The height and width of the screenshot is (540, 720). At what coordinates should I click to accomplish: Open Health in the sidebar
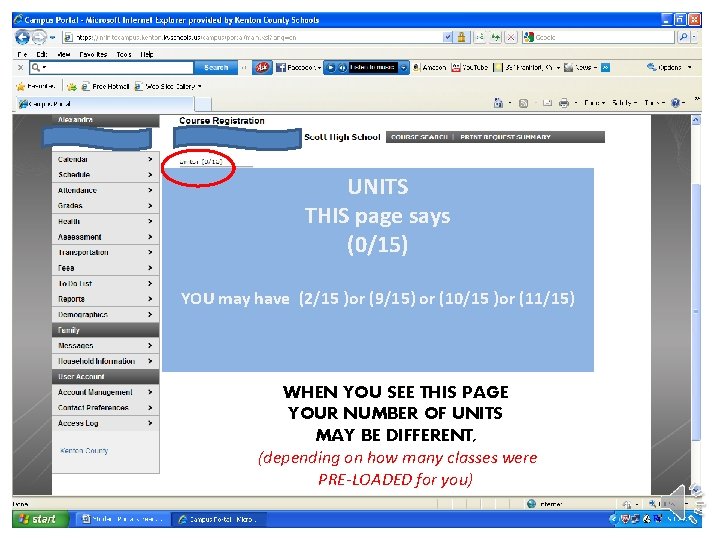(x=106, y=221)
